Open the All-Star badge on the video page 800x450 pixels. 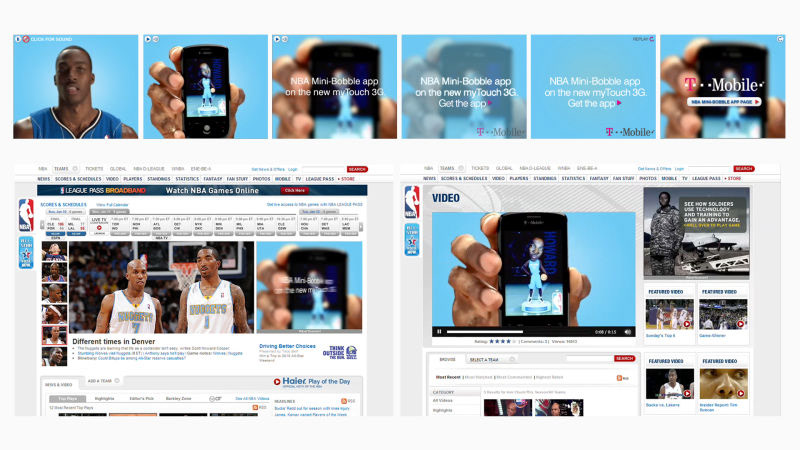click(412, 239)
